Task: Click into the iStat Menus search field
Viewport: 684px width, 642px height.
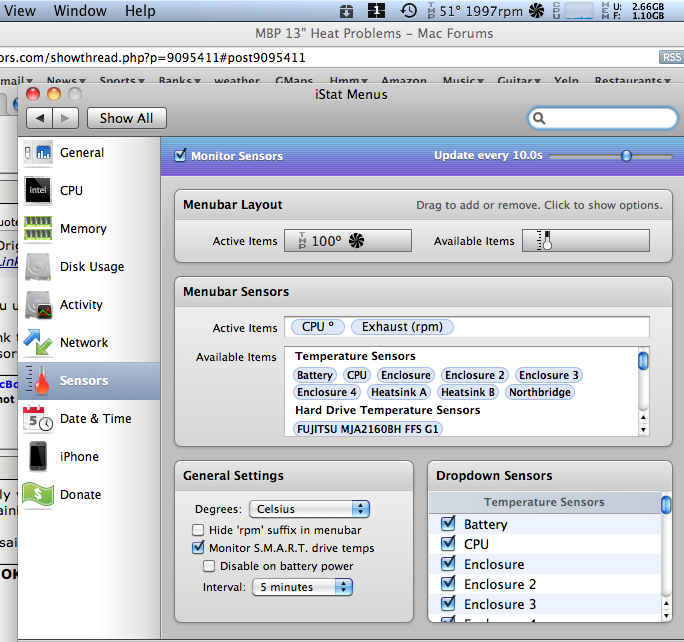Action: (x=602, y=118)
